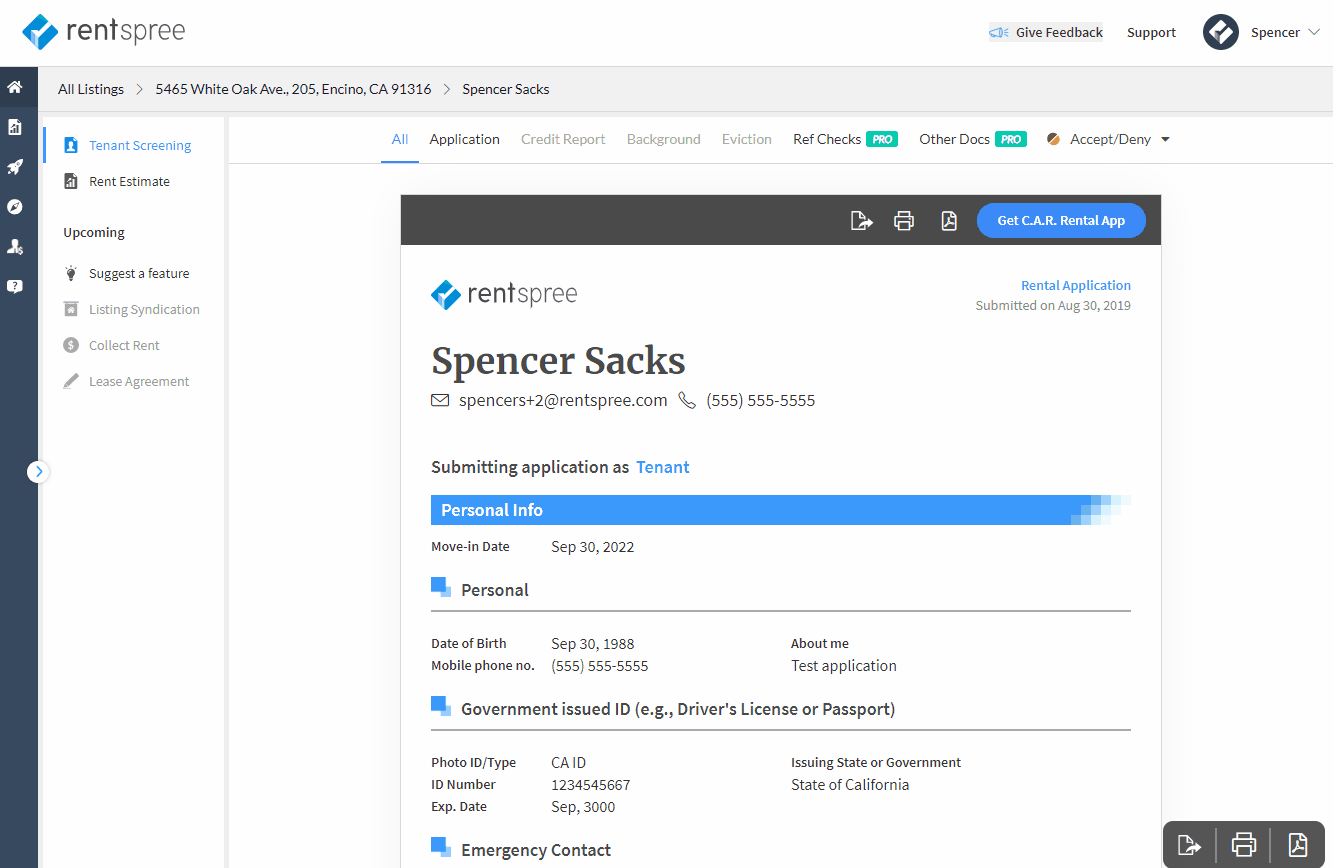Viewport: 1333px width, 868px height.
Task: Click the Accept/Deny status icon
Action: (1053, 140)
